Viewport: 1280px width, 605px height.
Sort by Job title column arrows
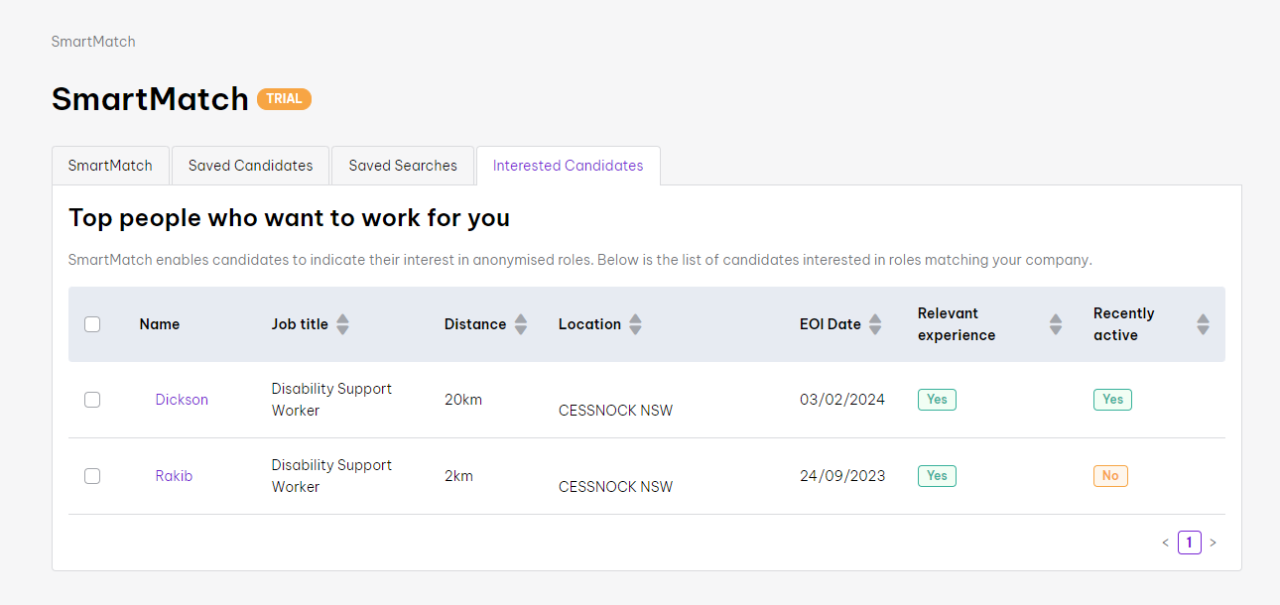click(343, 324)
